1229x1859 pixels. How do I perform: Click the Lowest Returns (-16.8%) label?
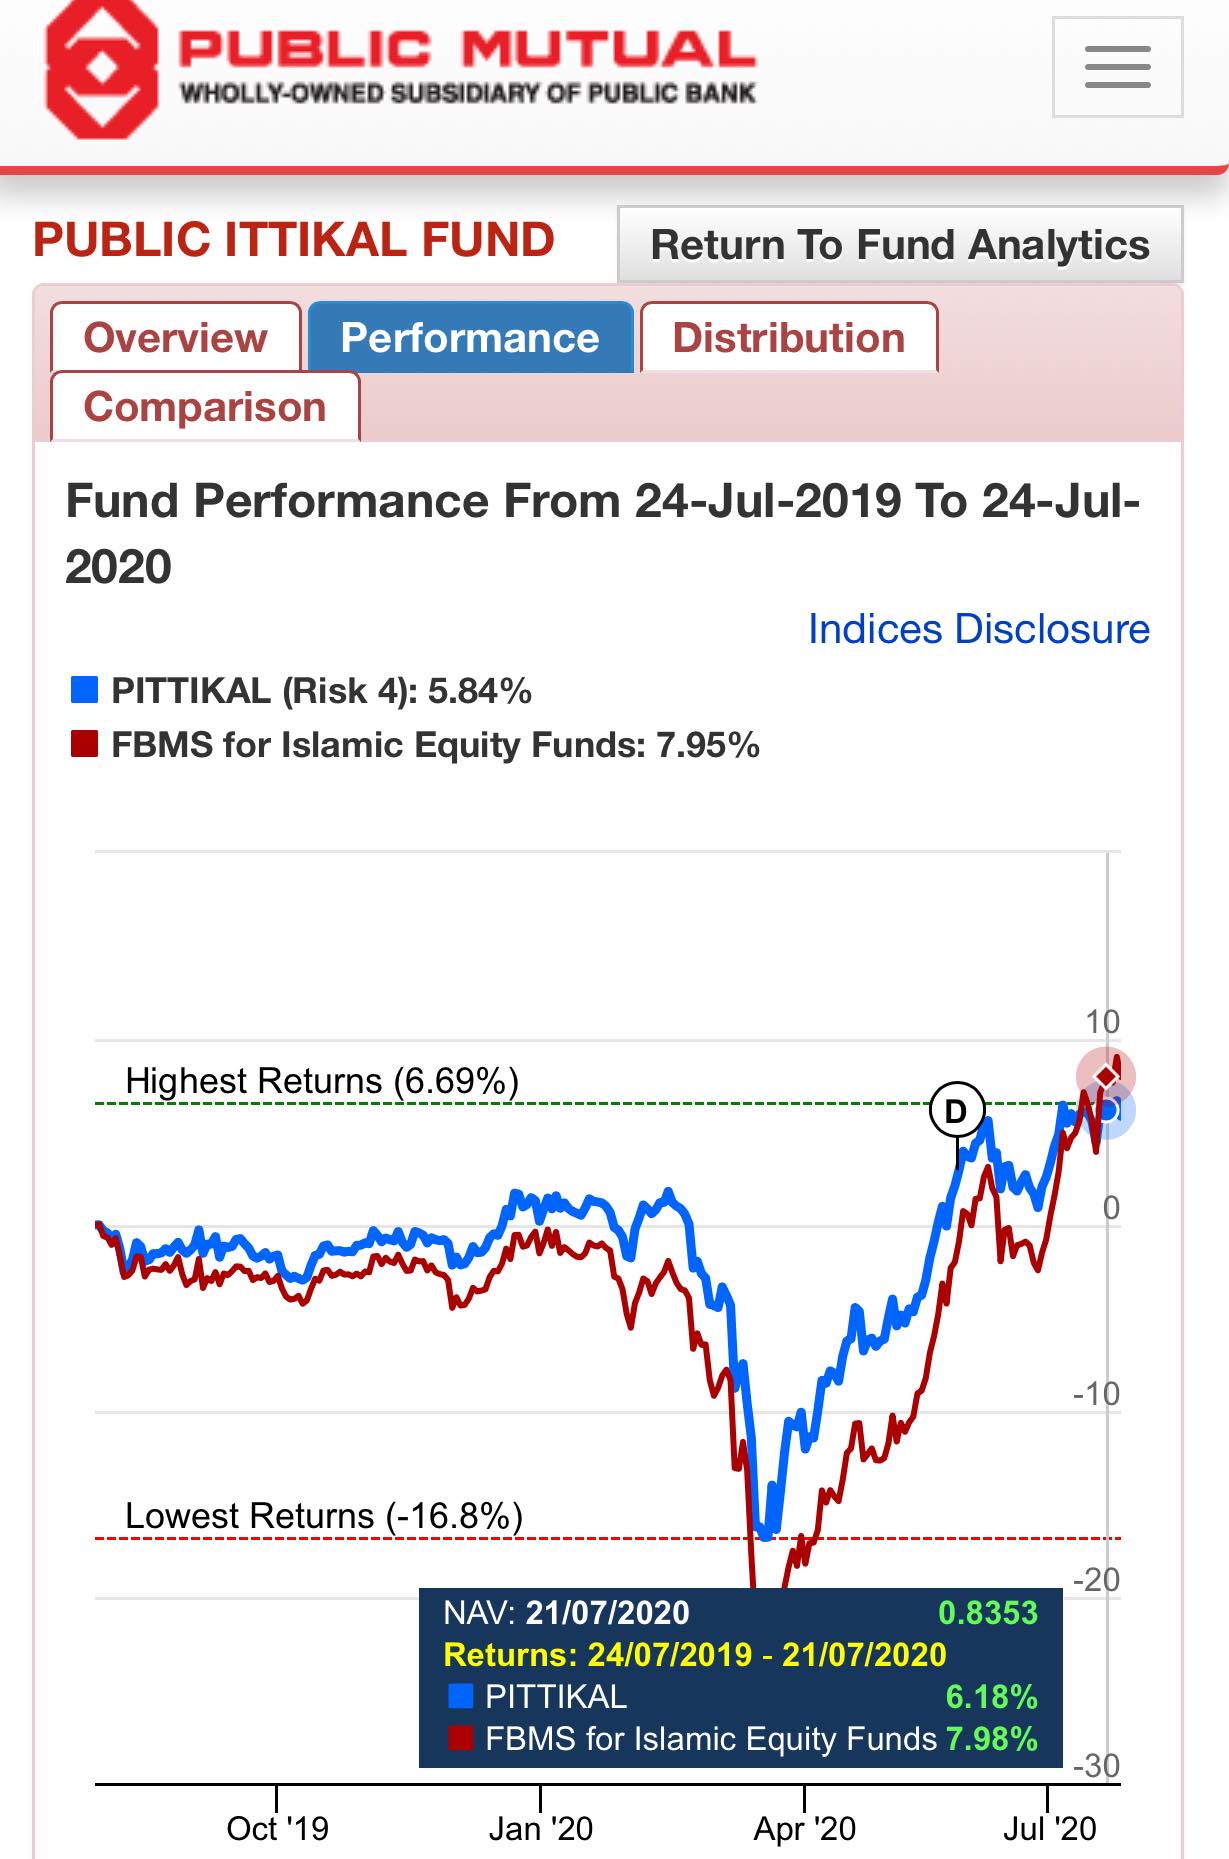(x=324, y=1516)
